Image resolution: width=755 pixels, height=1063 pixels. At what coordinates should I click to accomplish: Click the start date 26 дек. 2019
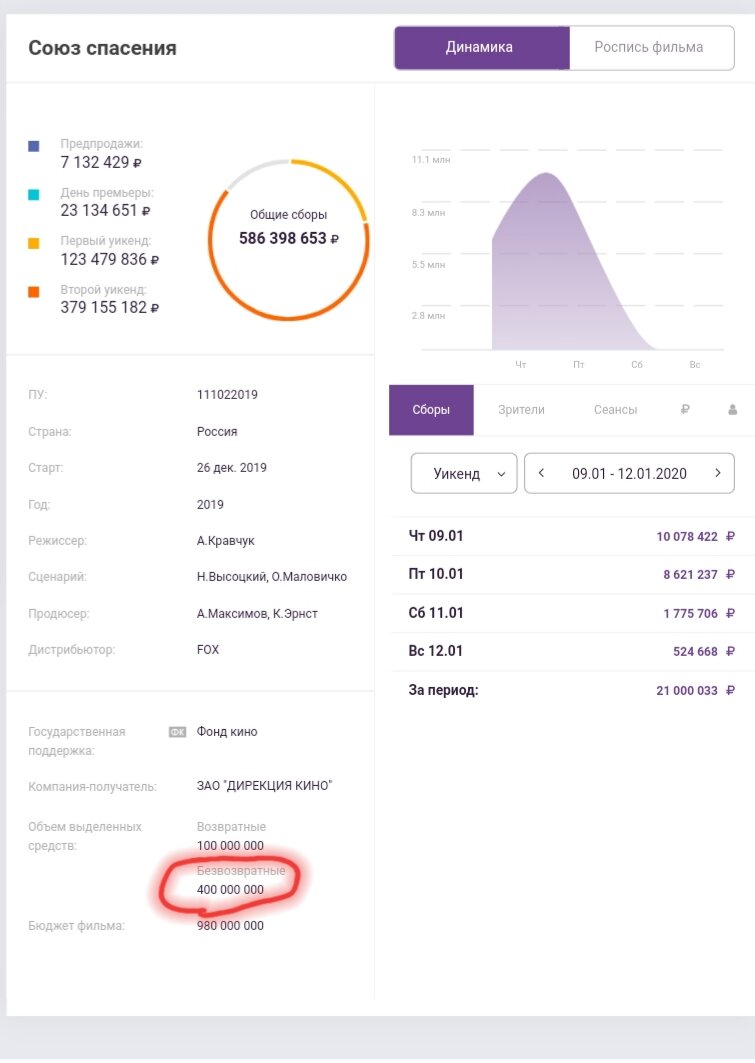tap(232, 468)
